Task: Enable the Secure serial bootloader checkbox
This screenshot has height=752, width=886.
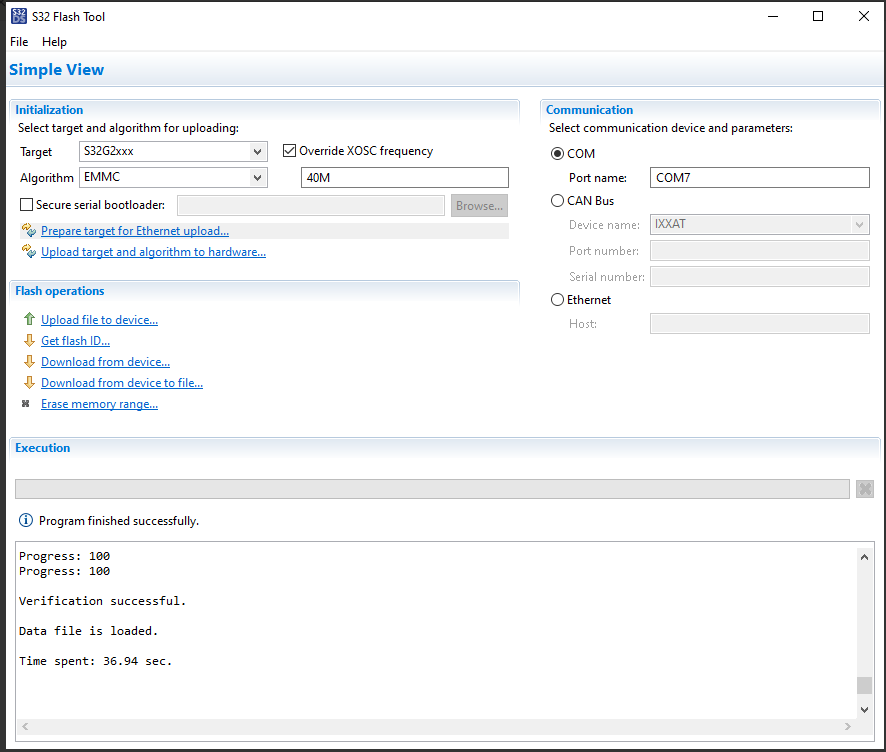Action: tap(27, 205)
